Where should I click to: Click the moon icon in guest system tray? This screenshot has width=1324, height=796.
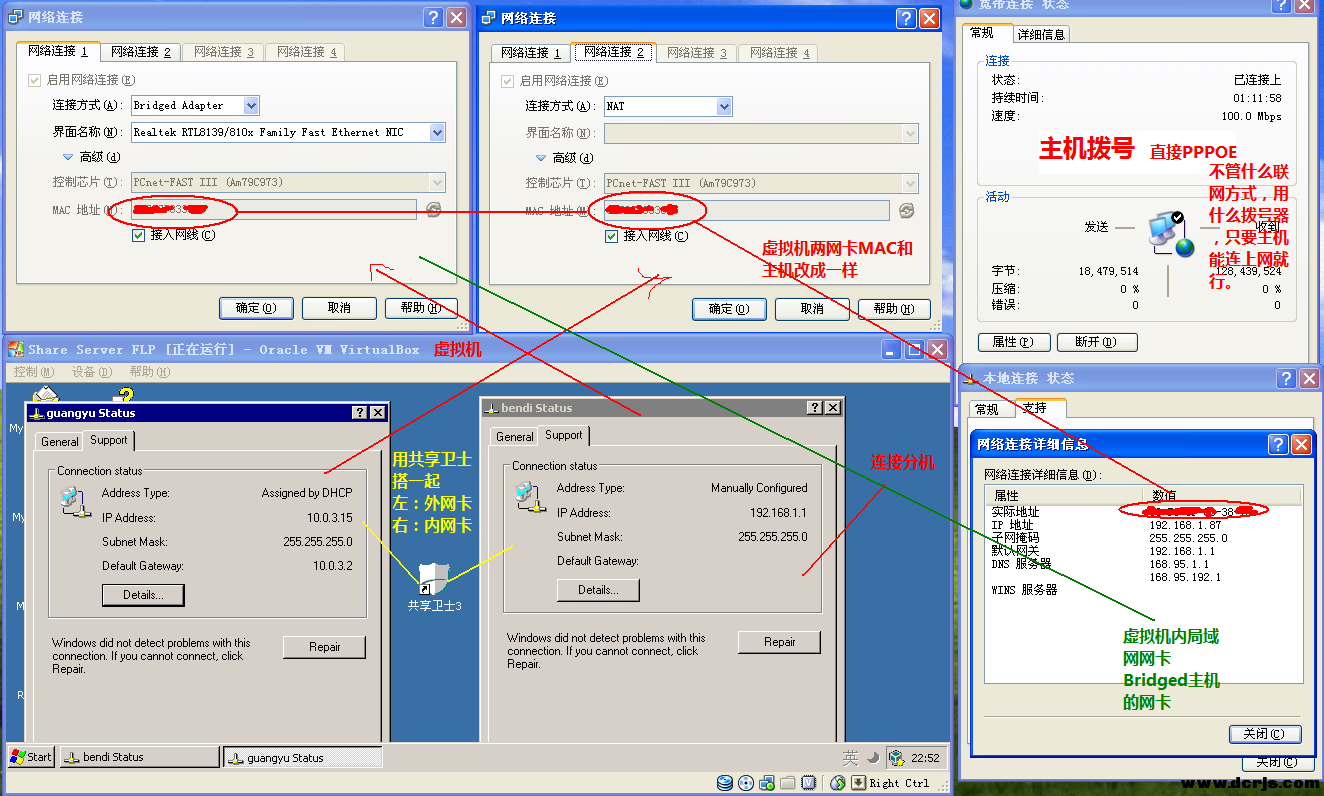(x=872, y=758)
